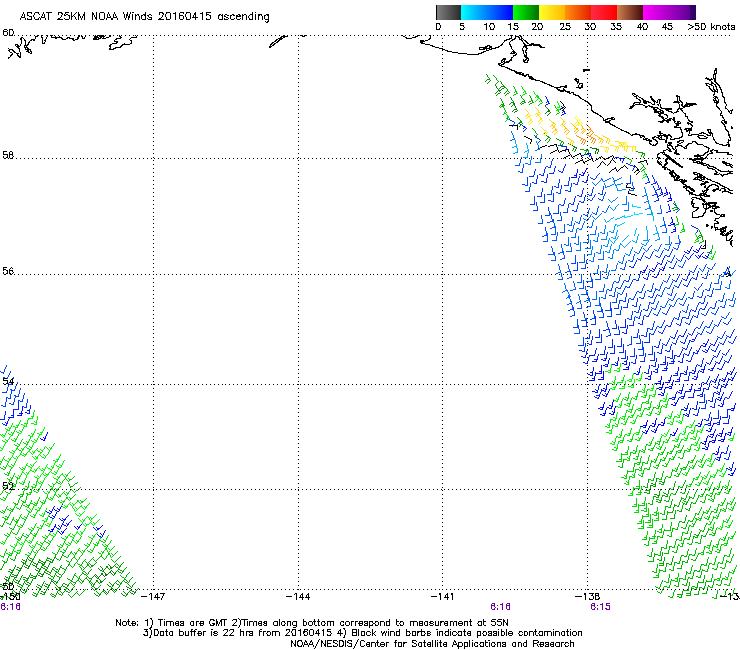Click the '-138' longitude axis label
This screenshot has width=740, height=650.
(588, 597)
